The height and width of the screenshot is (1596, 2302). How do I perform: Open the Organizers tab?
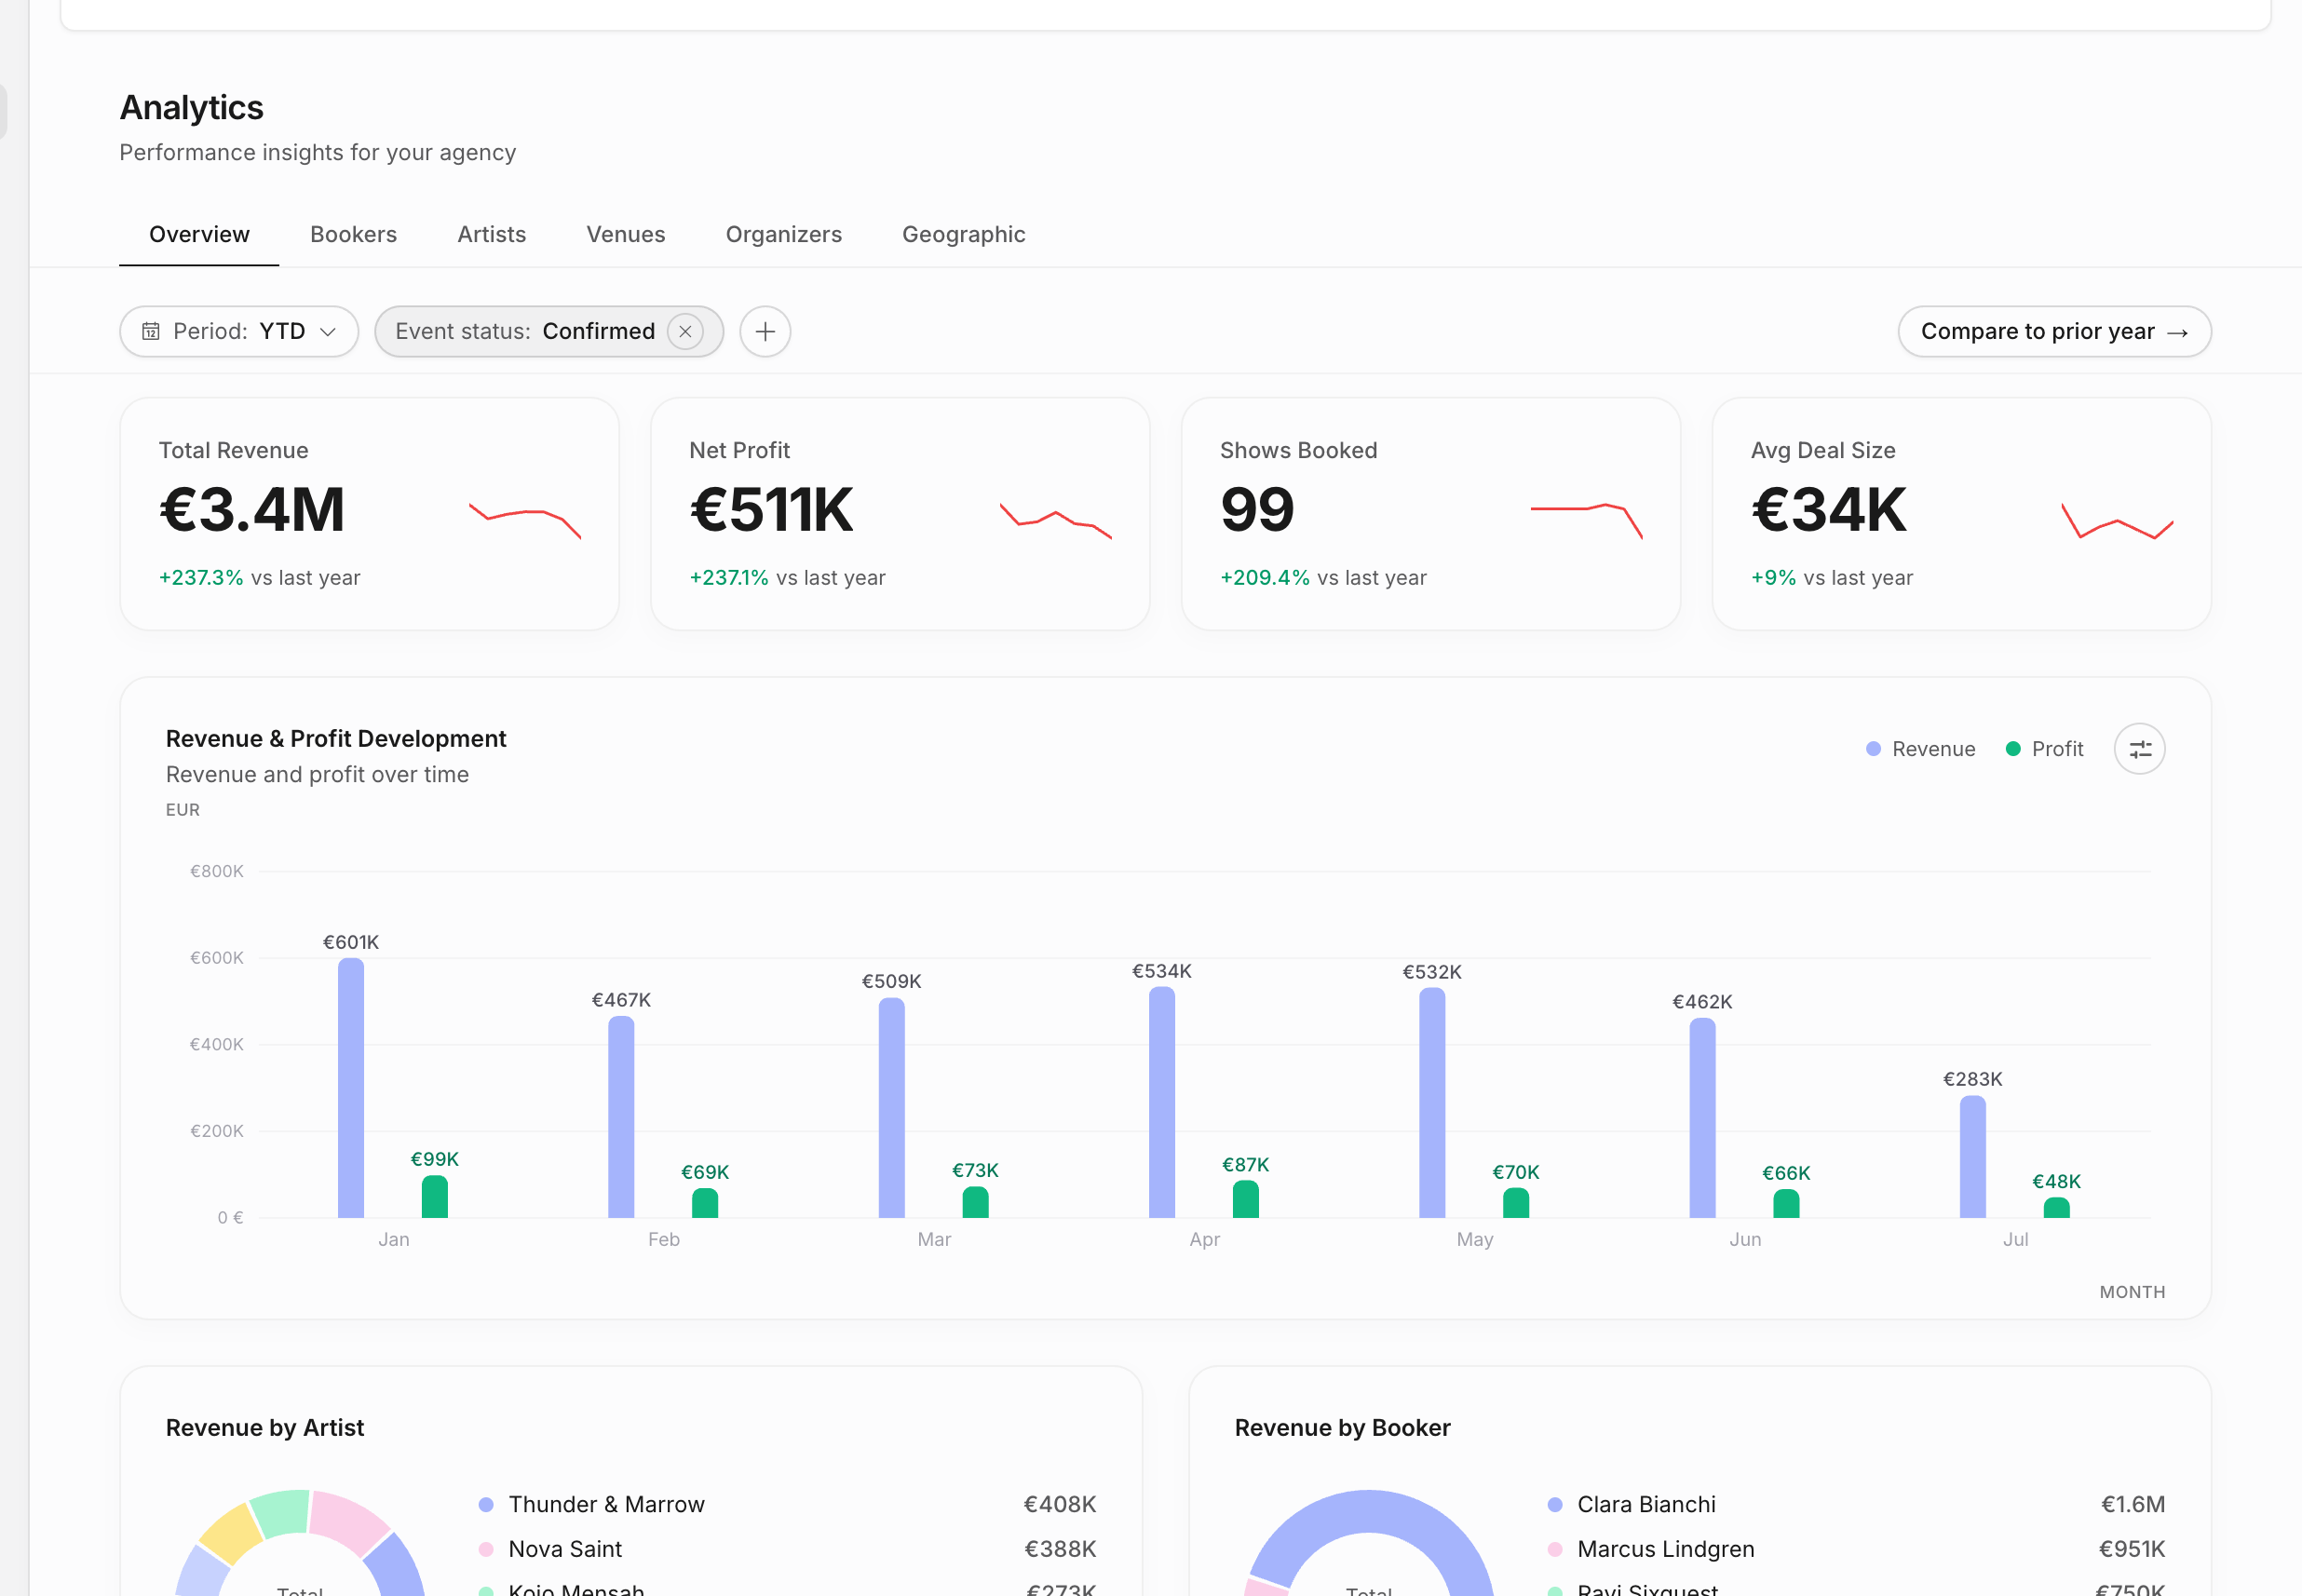pyautogui.click(x=783, y=234)
